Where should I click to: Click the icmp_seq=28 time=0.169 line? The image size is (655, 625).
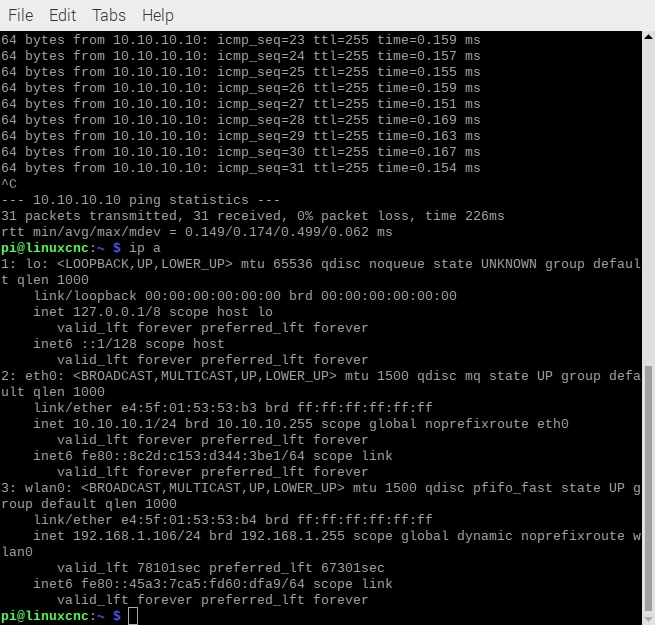tap(241, 120)
